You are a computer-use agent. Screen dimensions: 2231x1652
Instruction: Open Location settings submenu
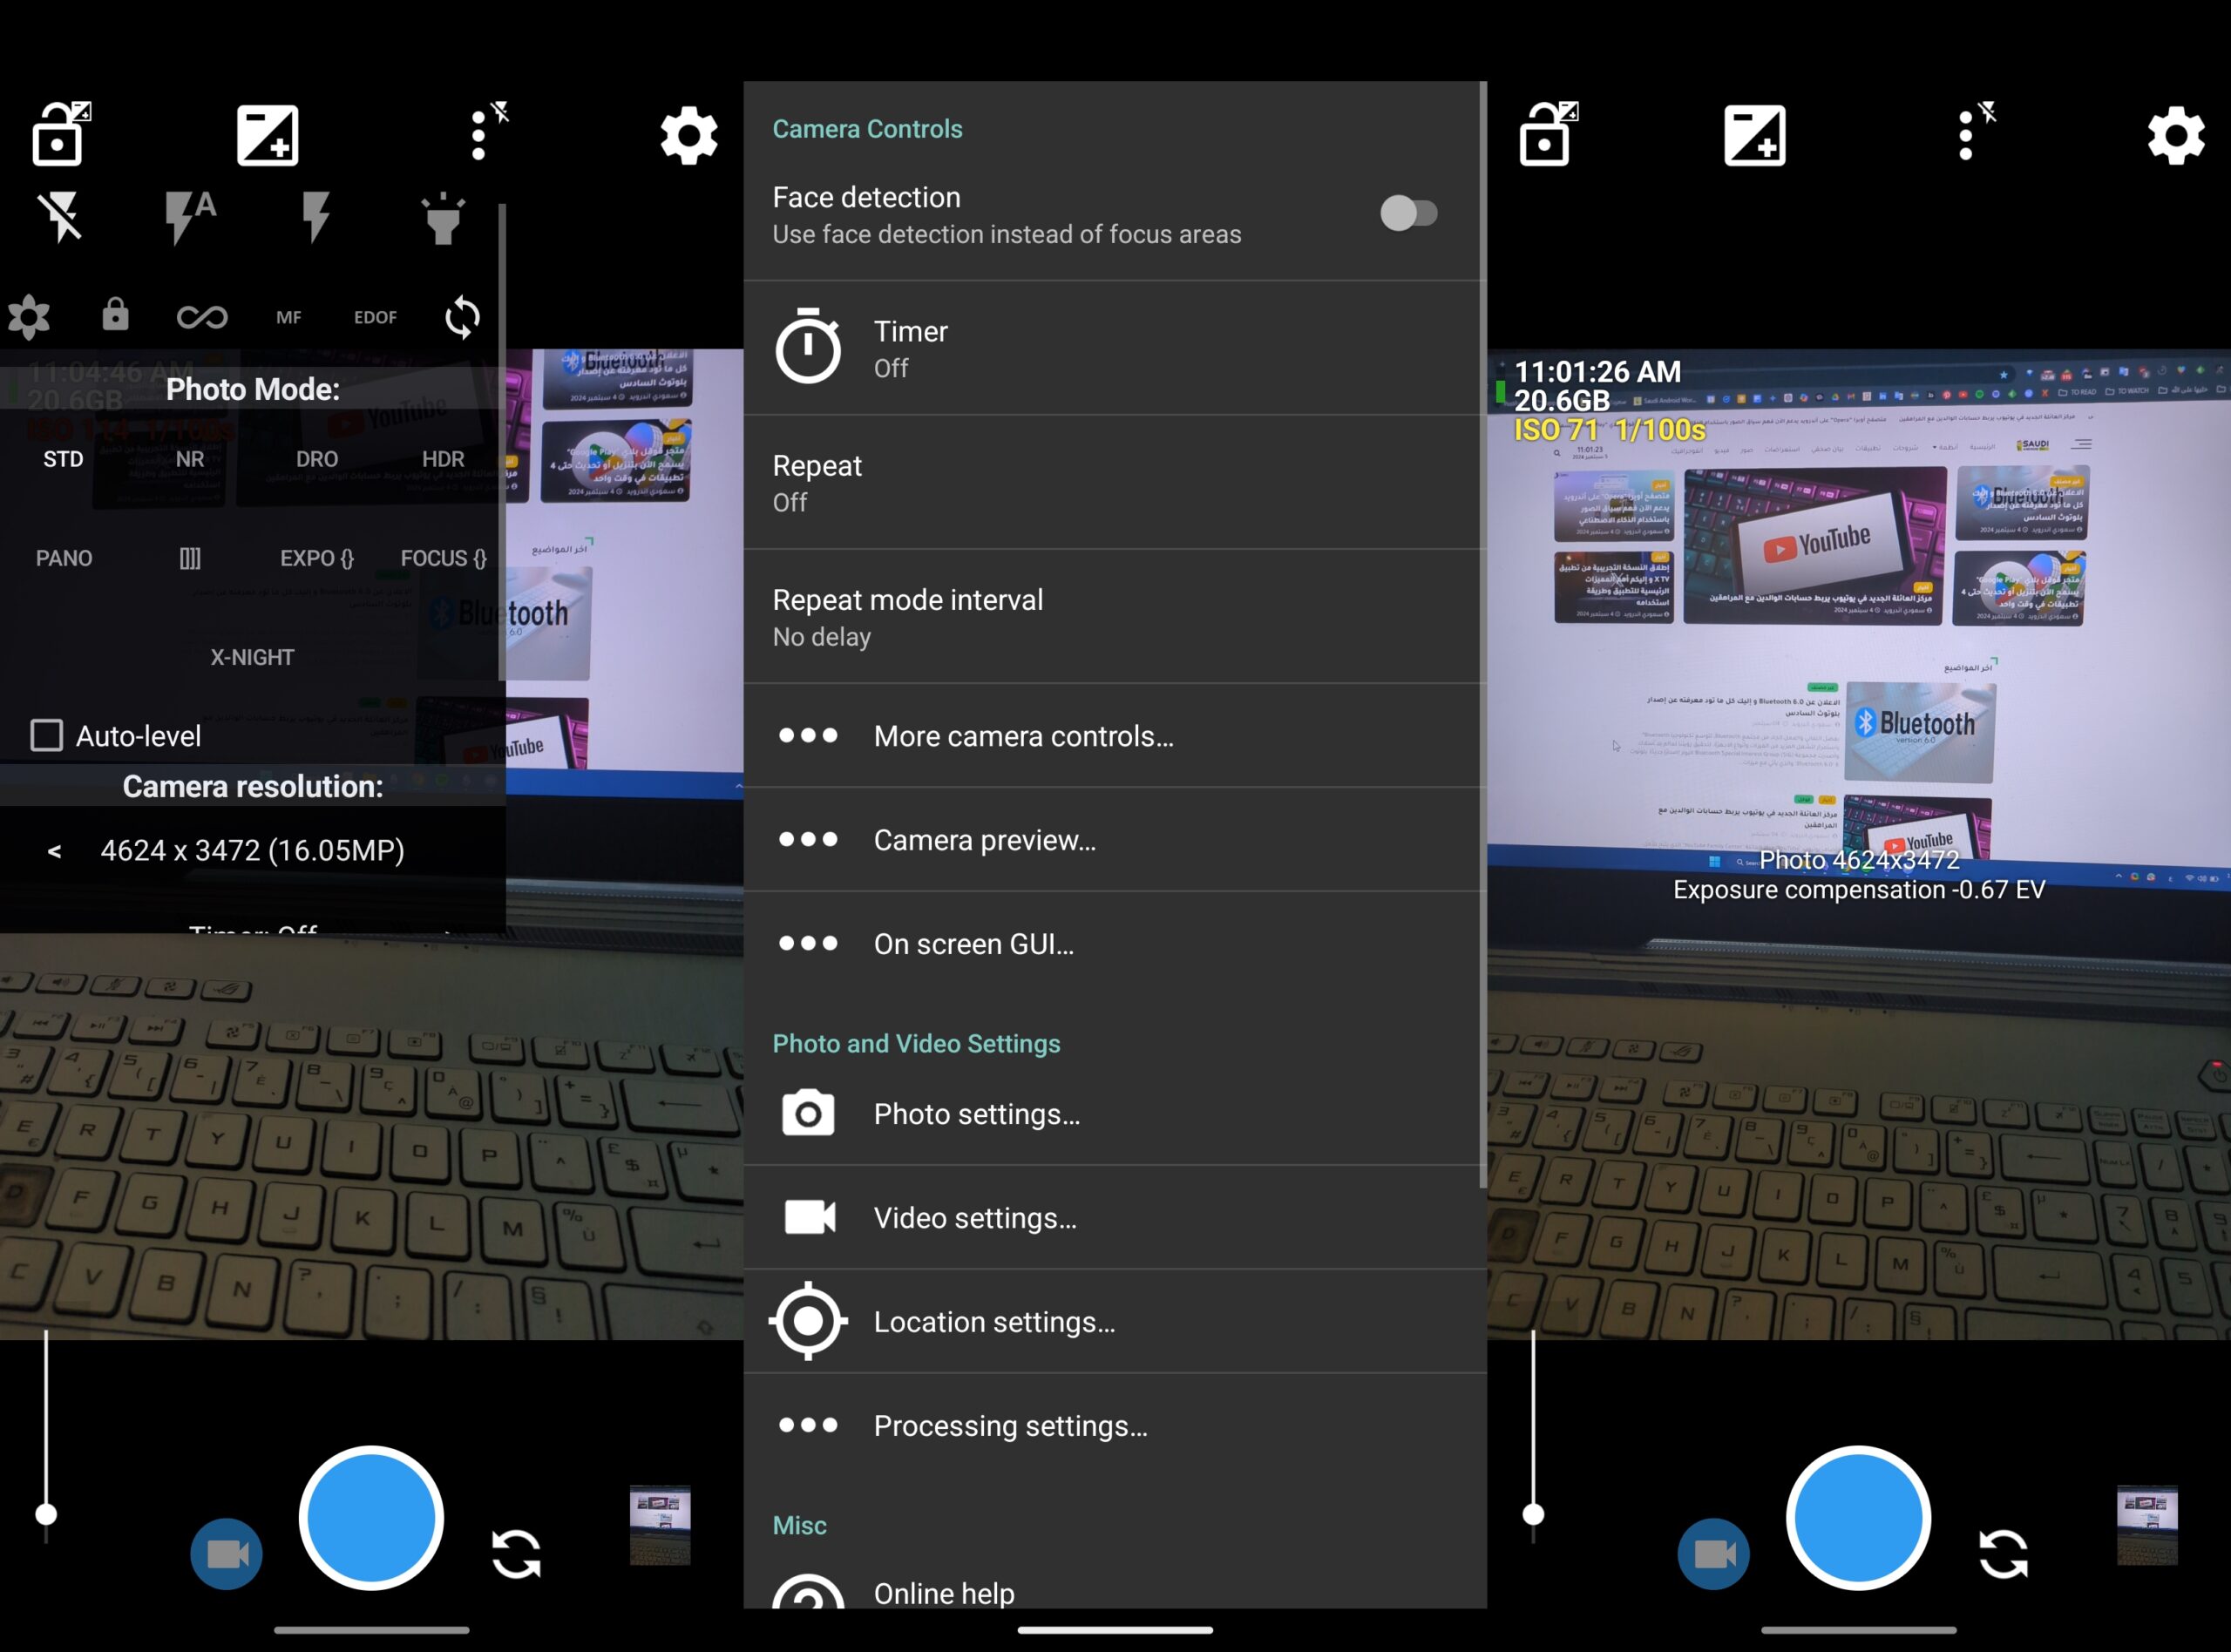[x=1114, y=1323]
